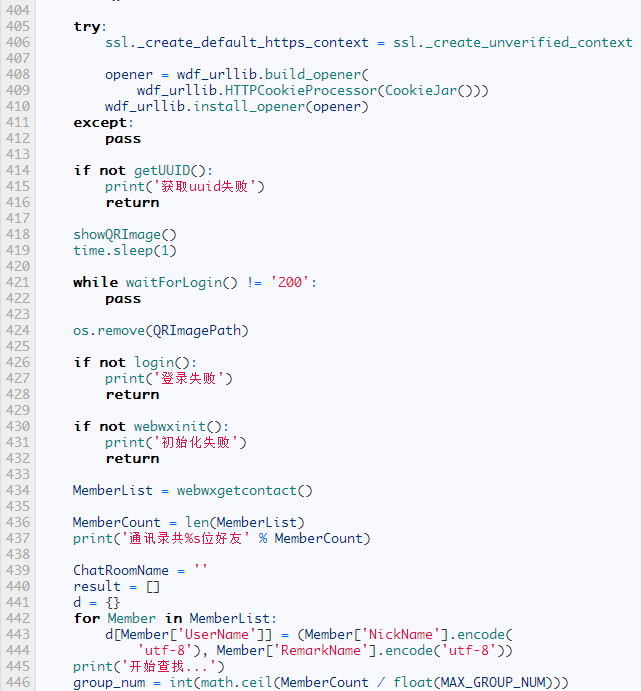This screenshot has height=691, width=641.
Task: Click the string '获取uuid失败' on line 415
Action: tap(204, 186)
